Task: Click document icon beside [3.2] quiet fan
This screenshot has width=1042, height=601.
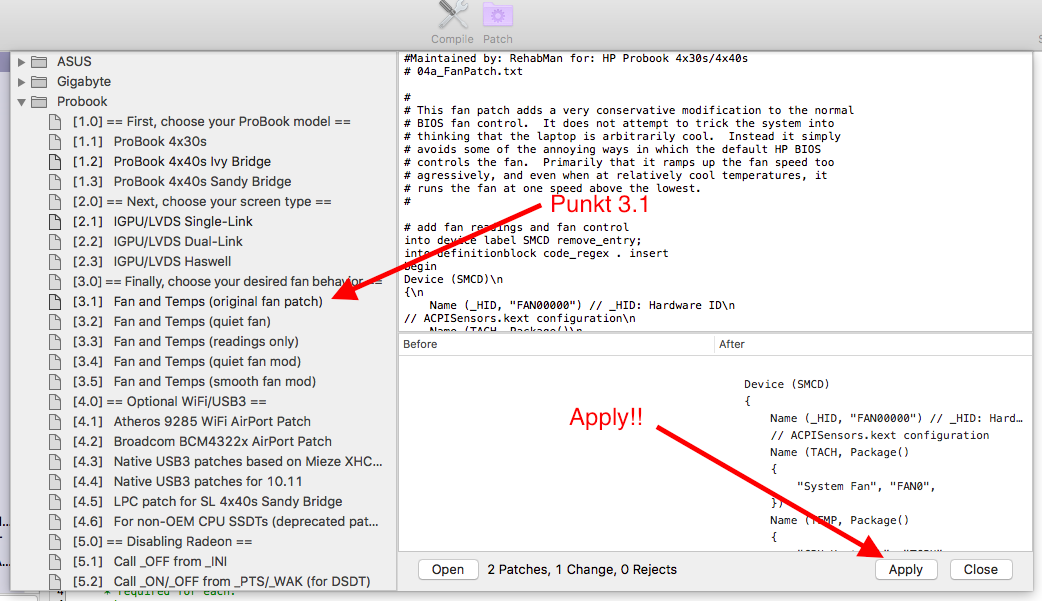Action: point(54,321)
